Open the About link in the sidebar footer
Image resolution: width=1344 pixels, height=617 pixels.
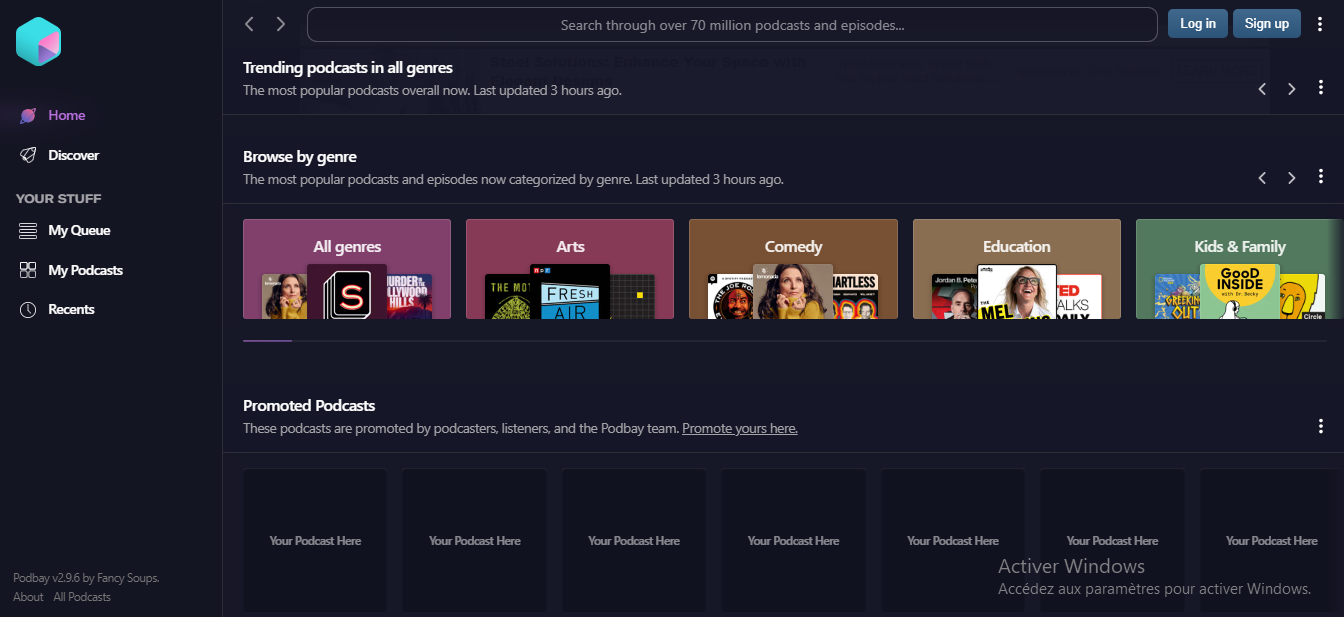click(28, 597)
